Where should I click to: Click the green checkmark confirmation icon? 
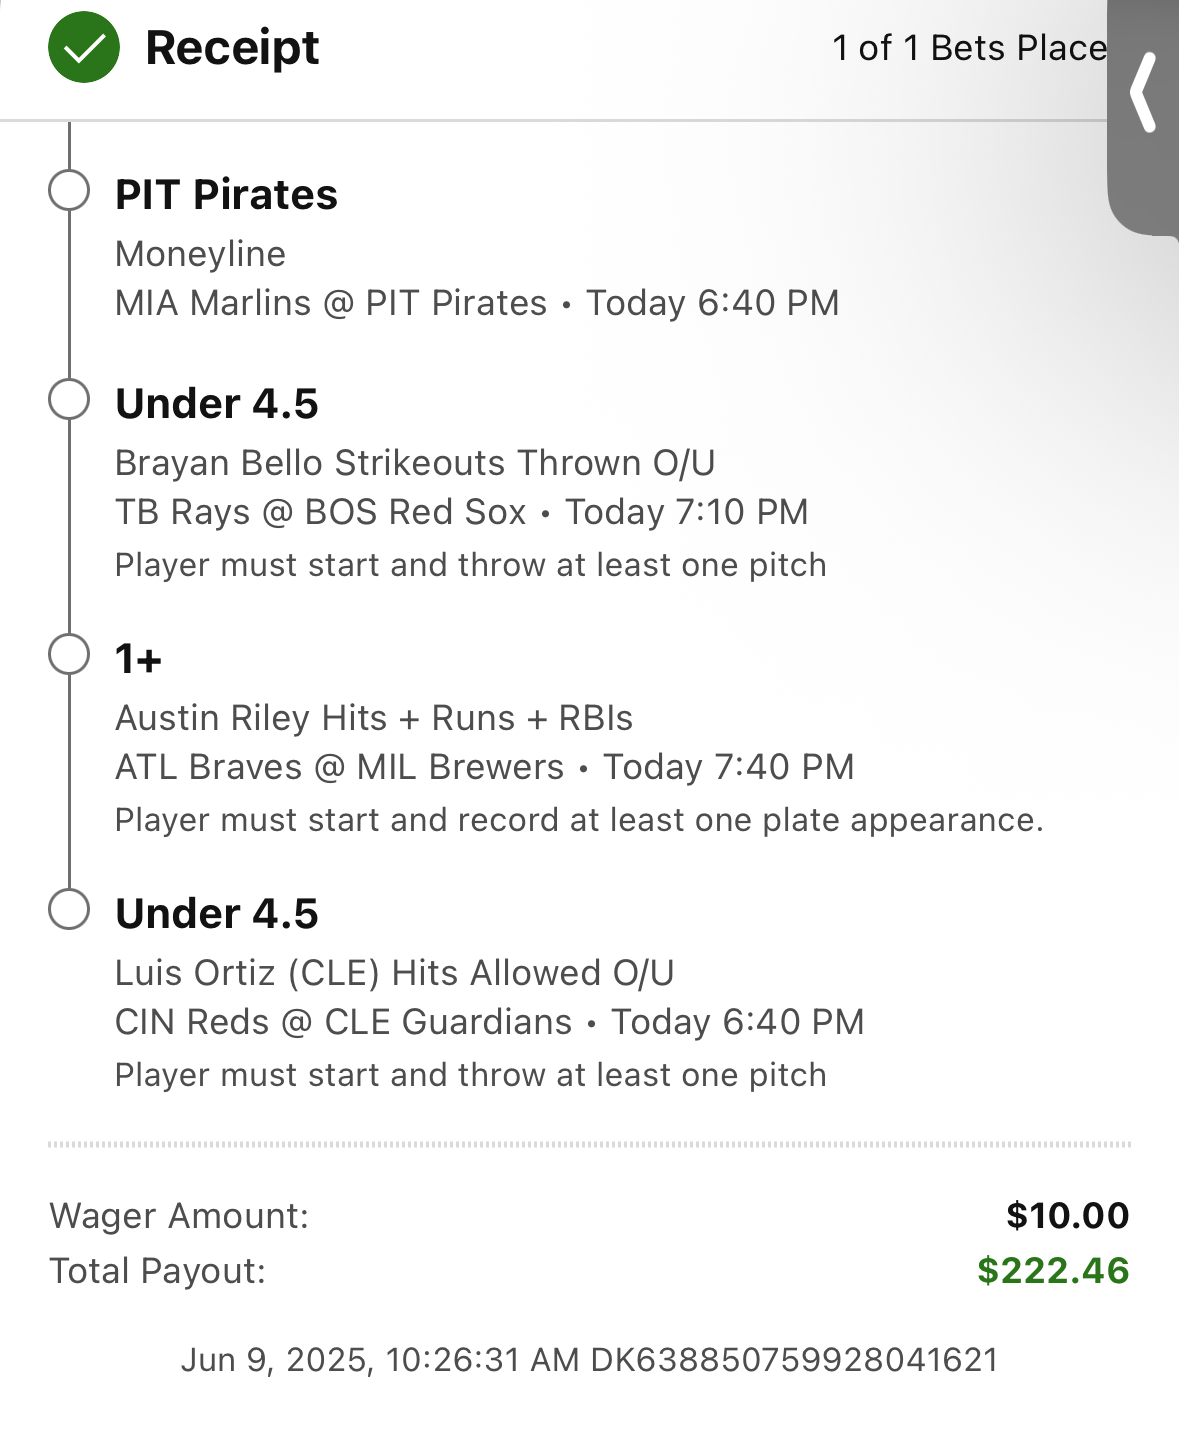[x=84, y=47]
